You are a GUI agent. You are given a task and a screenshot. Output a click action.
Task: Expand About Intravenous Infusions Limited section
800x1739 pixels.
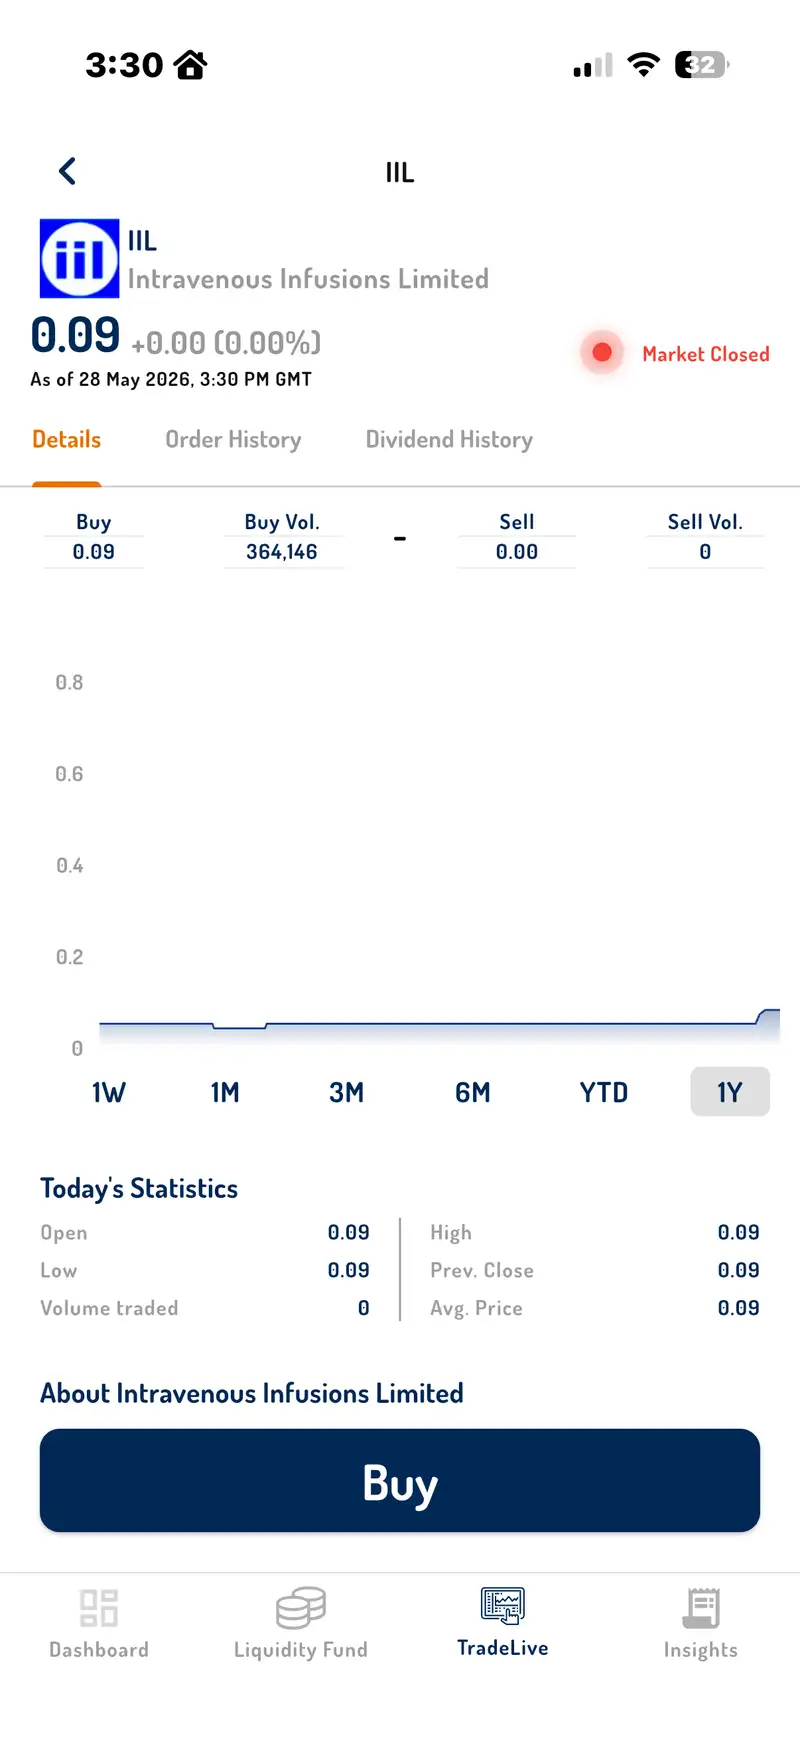tap(252, 1393)
